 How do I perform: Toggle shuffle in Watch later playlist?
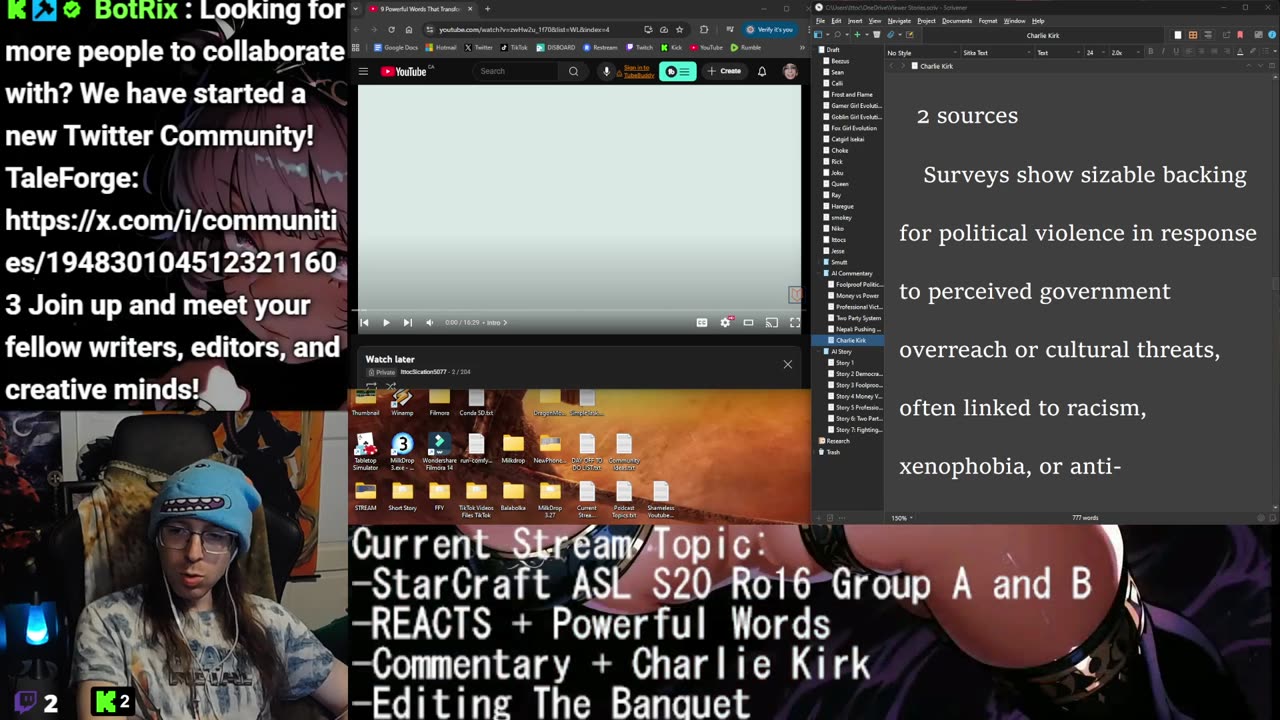391,386
